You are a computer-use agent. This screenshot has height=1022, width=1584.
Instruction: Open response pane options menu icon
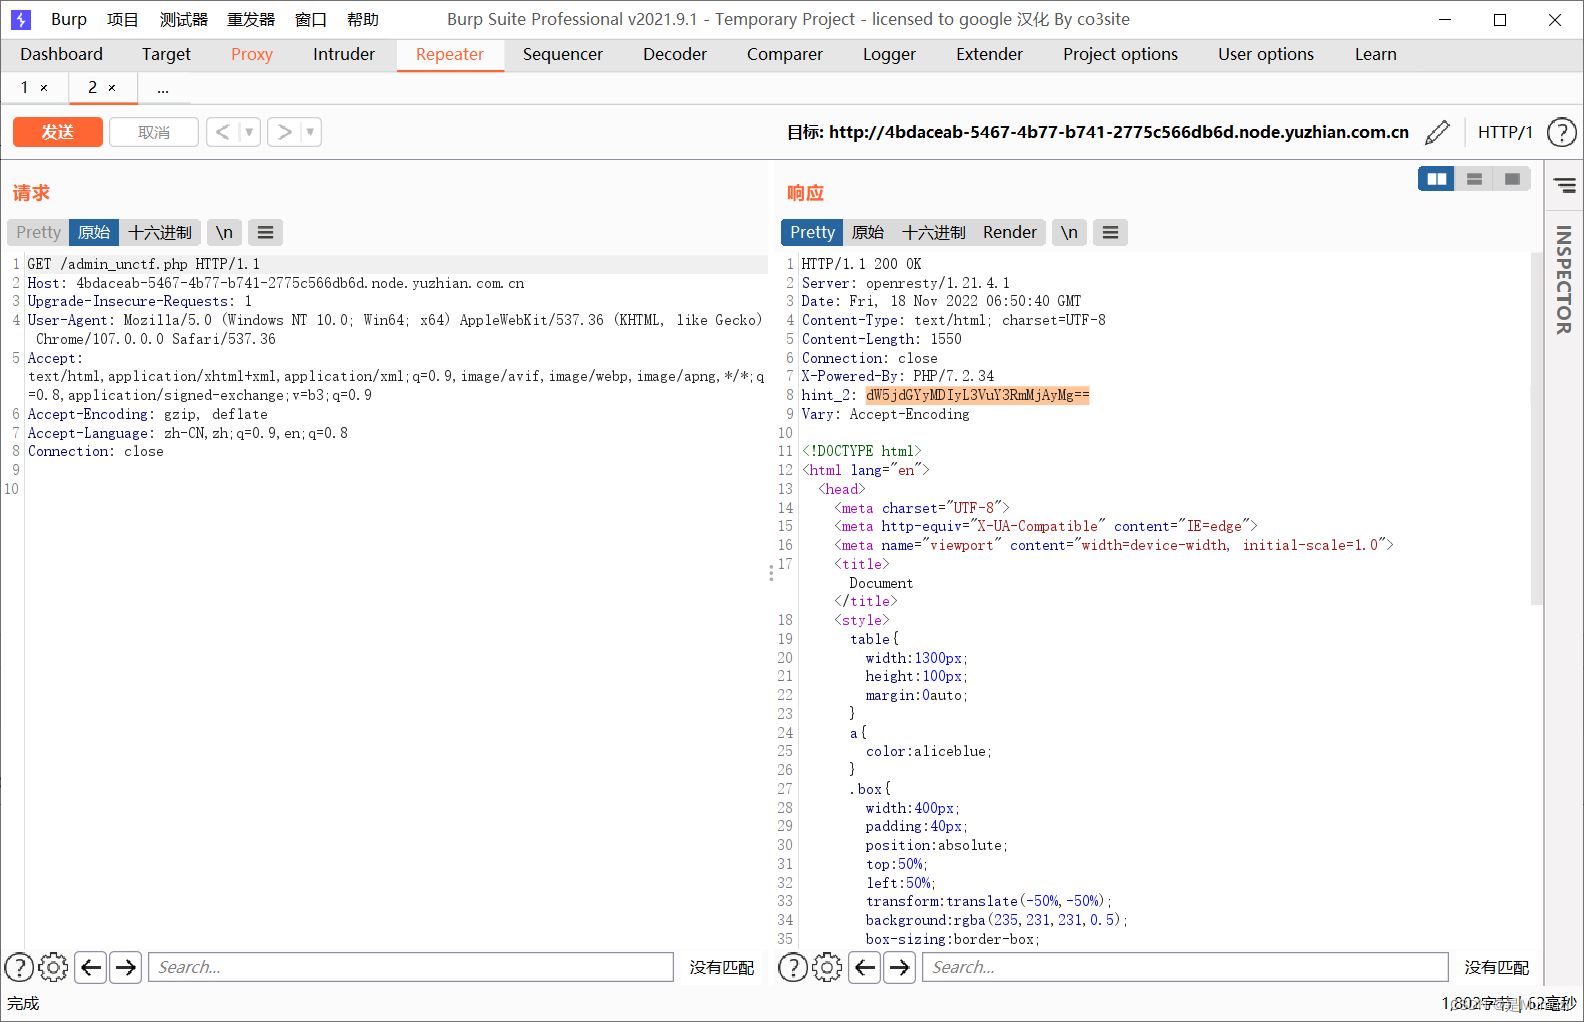coord(1110,232)
